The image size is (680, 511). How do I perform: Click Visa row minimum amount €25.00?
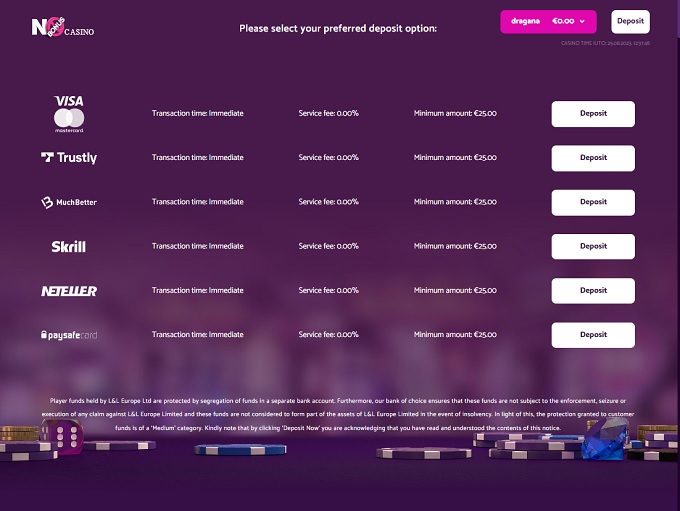coord(455,114)
